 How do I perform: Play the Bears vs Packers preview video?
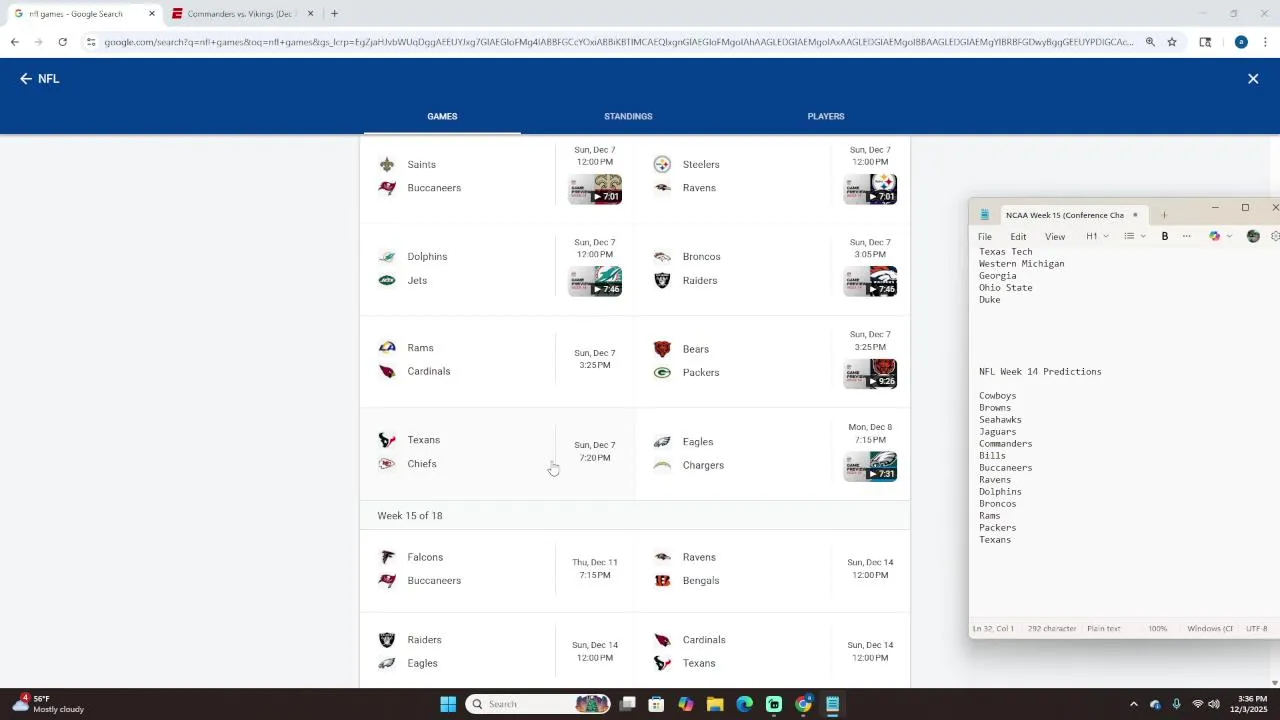click(x=870, y=373)
